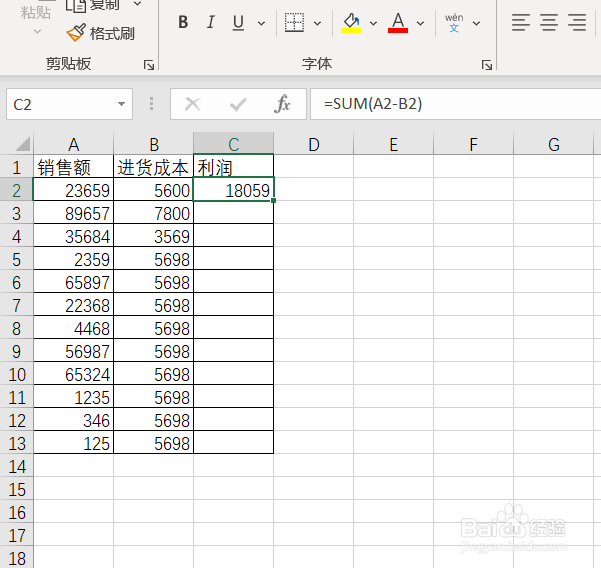Click cell with value 3569
601x568 pixels.
tap(154, 235)
